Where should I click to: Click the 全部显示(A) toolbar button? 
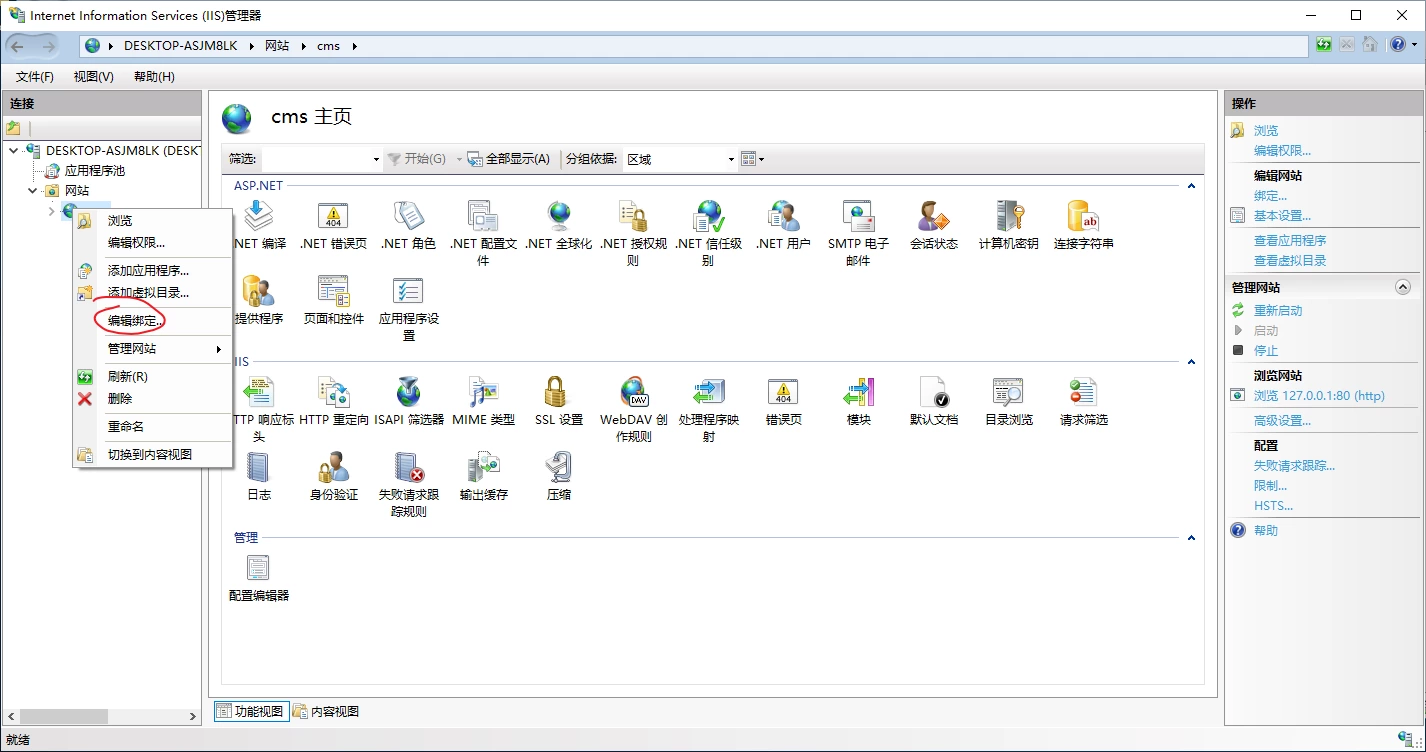tap(508, 159)
